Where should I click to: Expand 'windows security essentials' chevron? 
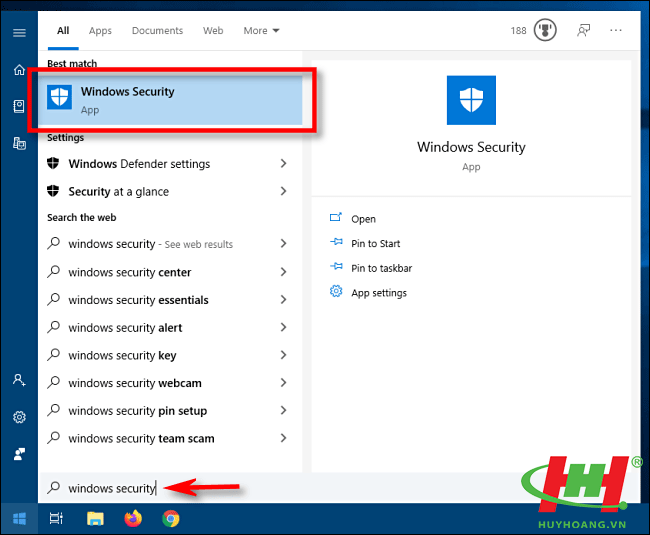(283, 299)
